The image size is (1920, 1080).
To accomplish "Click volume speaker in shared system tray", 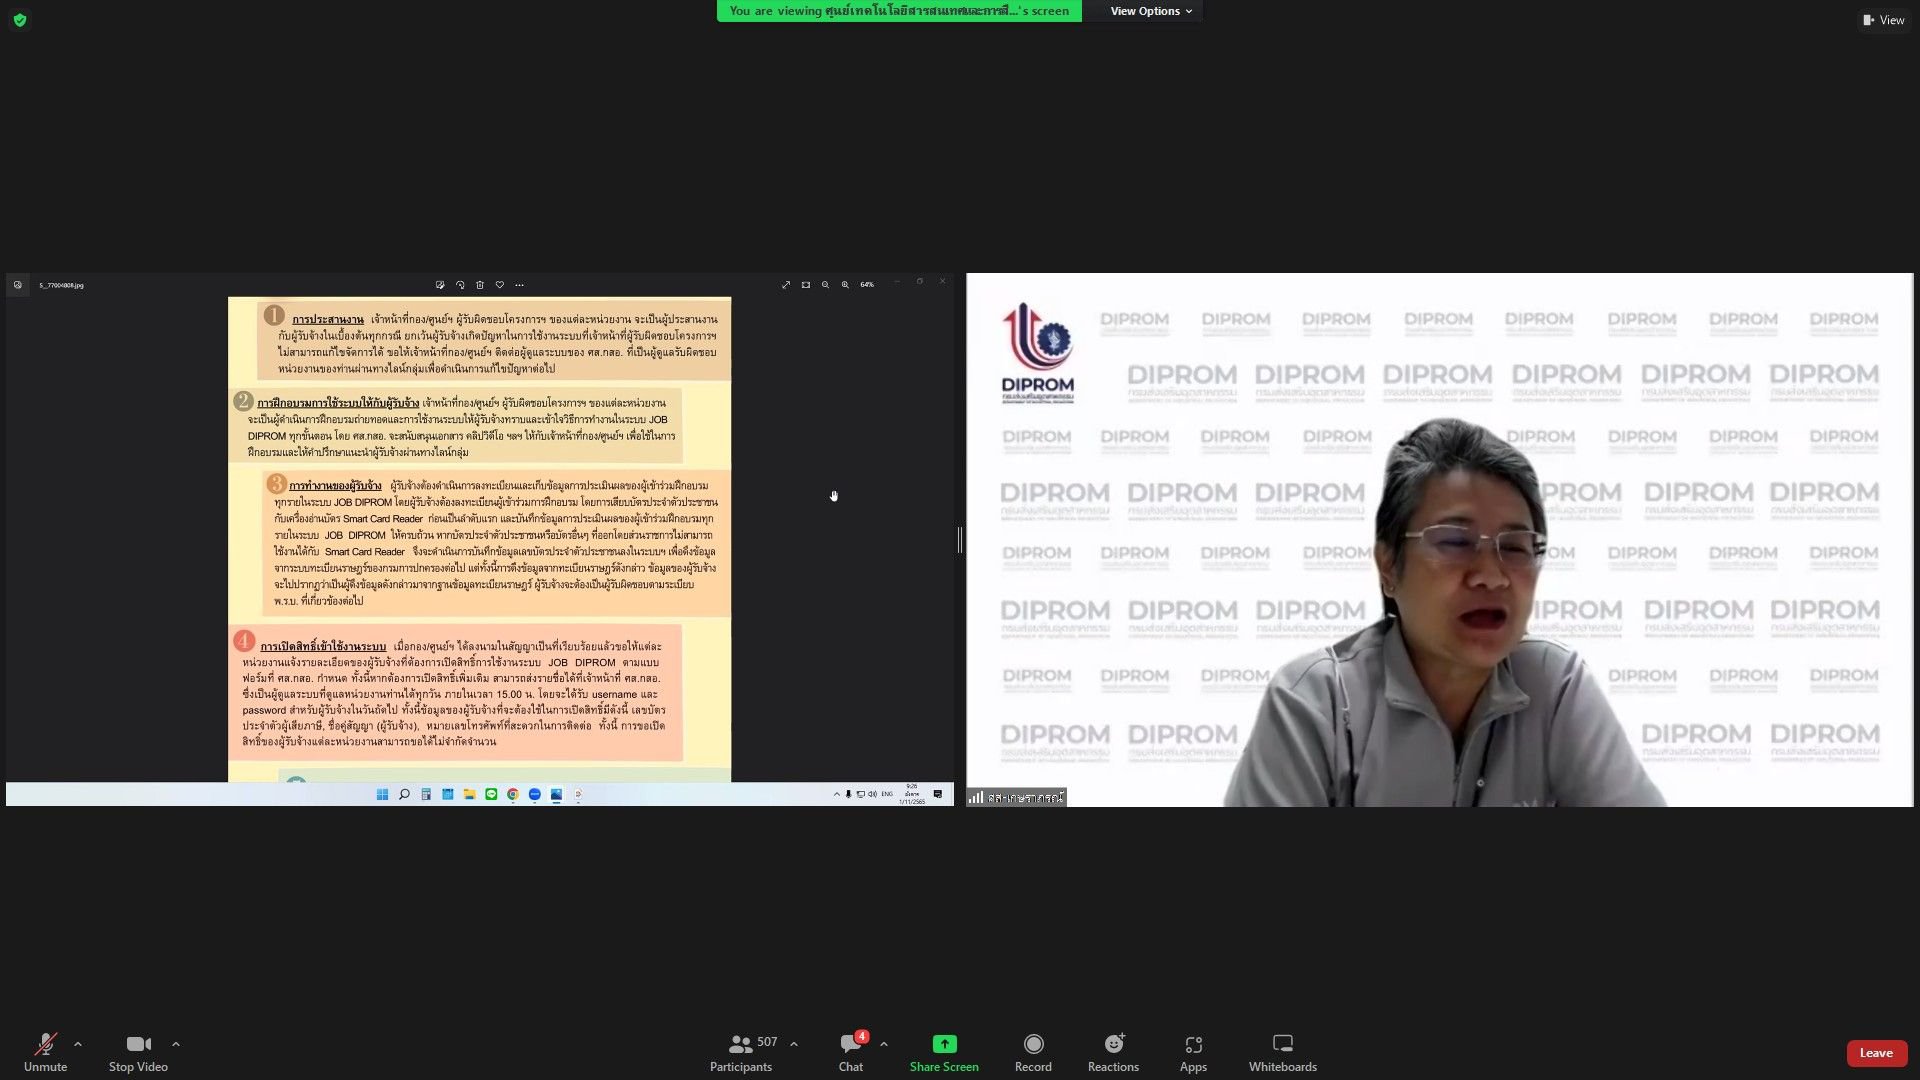I will pyautogui.click(x=872, y=794).
